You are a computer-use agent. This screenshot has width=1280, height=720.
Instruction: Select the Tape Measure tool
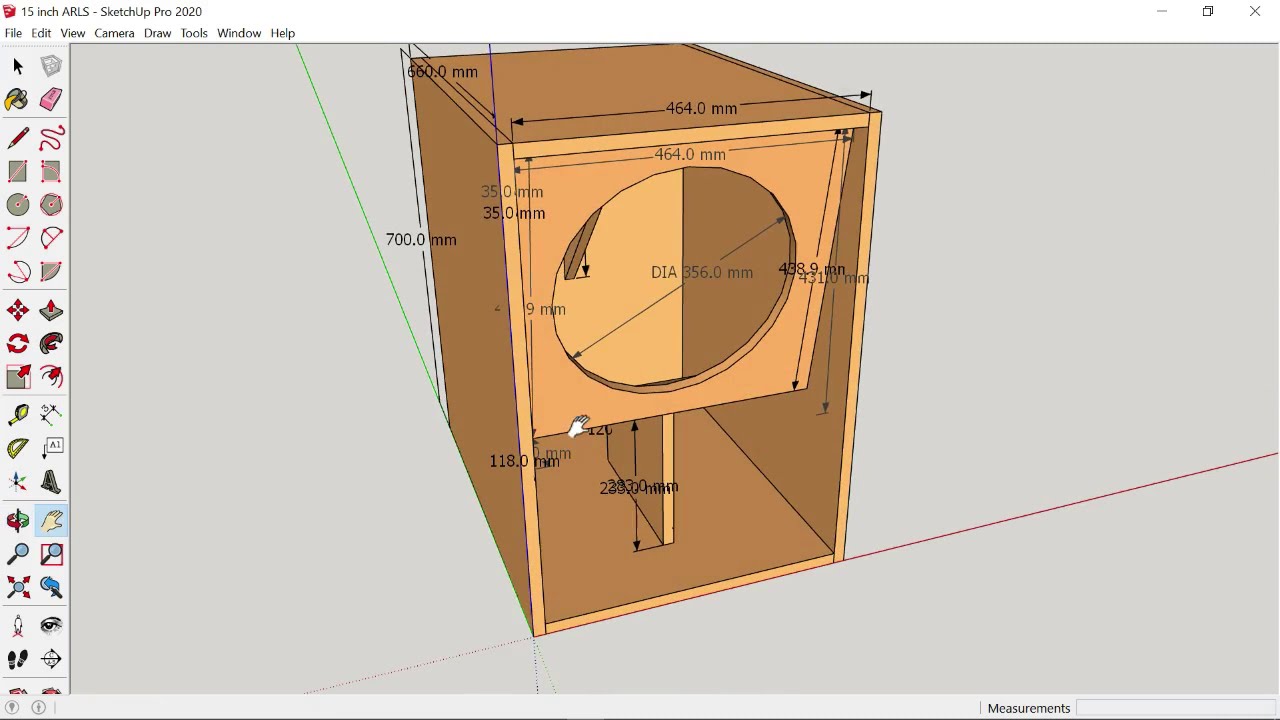click(x=18, y=414)
